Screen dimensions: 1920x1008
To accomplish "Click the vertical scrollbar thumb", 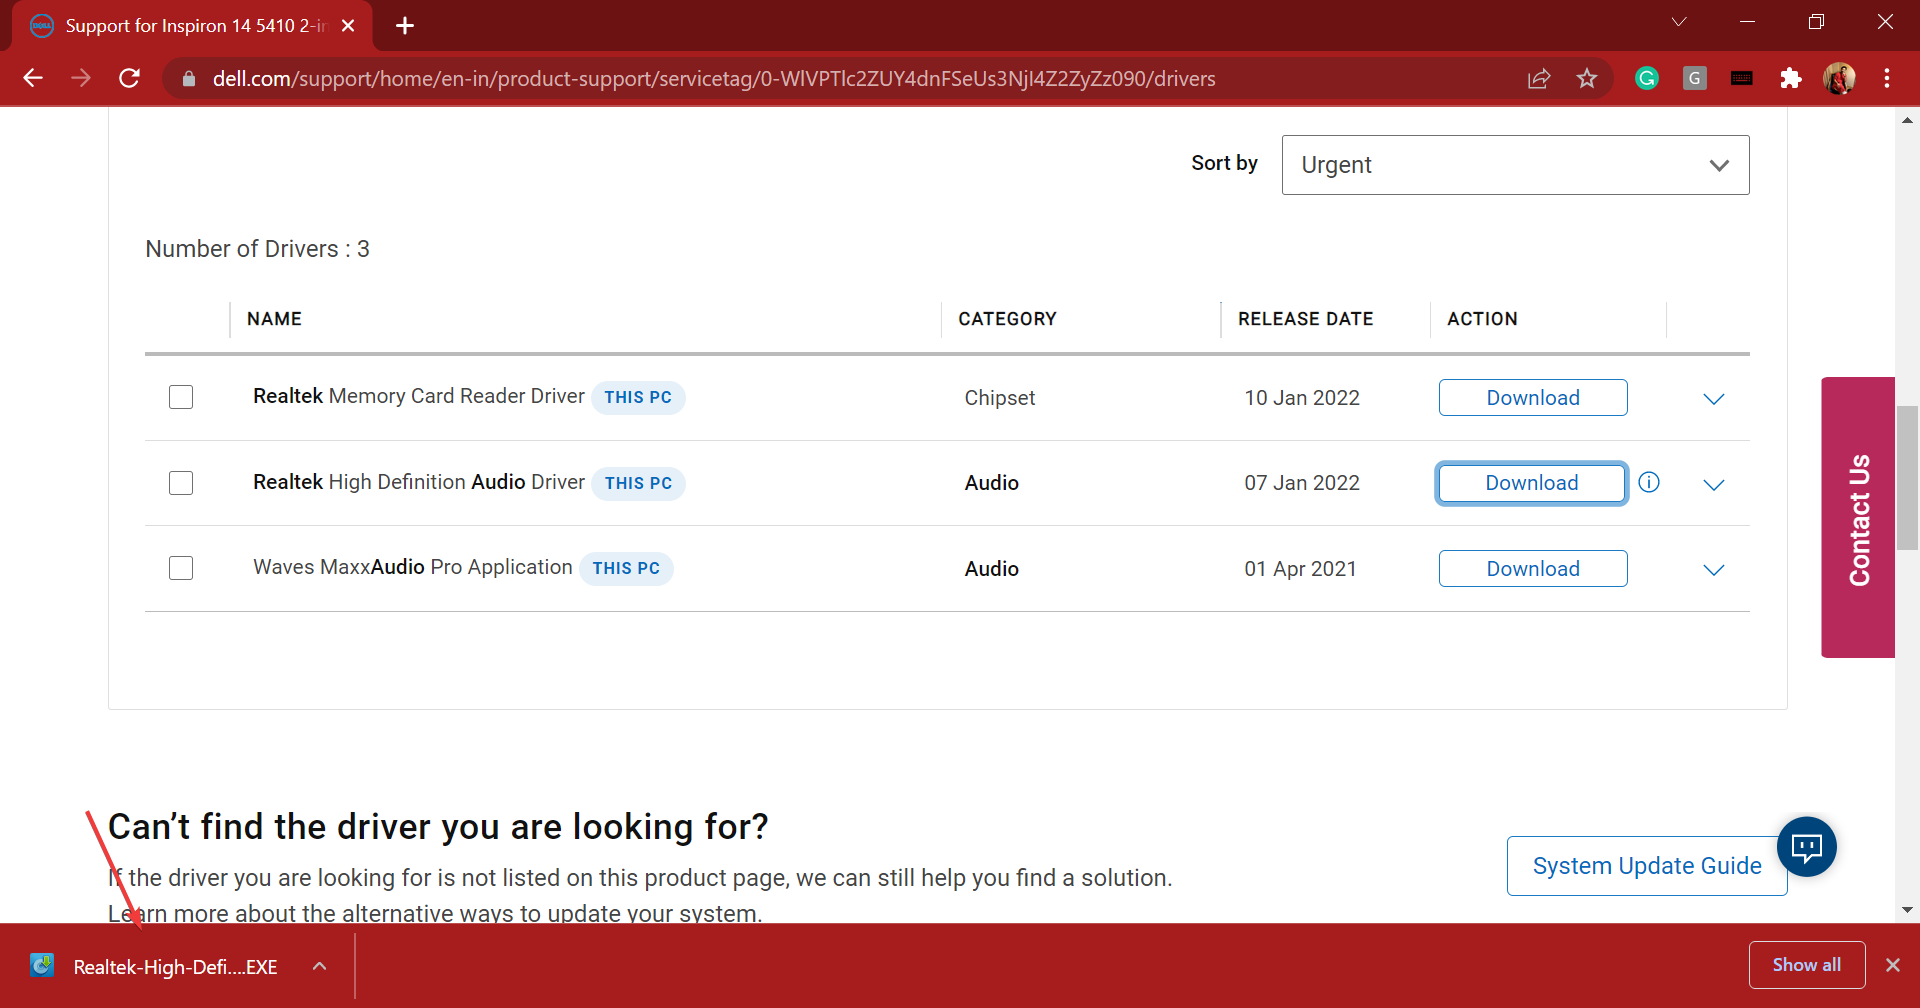I will [x=1907, y=478].
